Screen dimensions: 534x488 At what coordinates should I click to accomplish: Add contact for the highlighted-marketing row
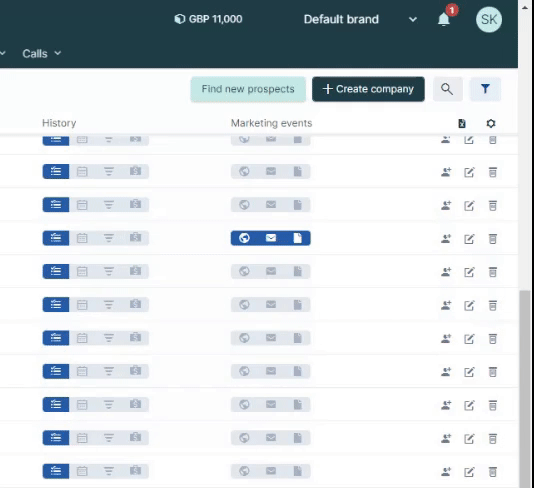pos(446,239)
